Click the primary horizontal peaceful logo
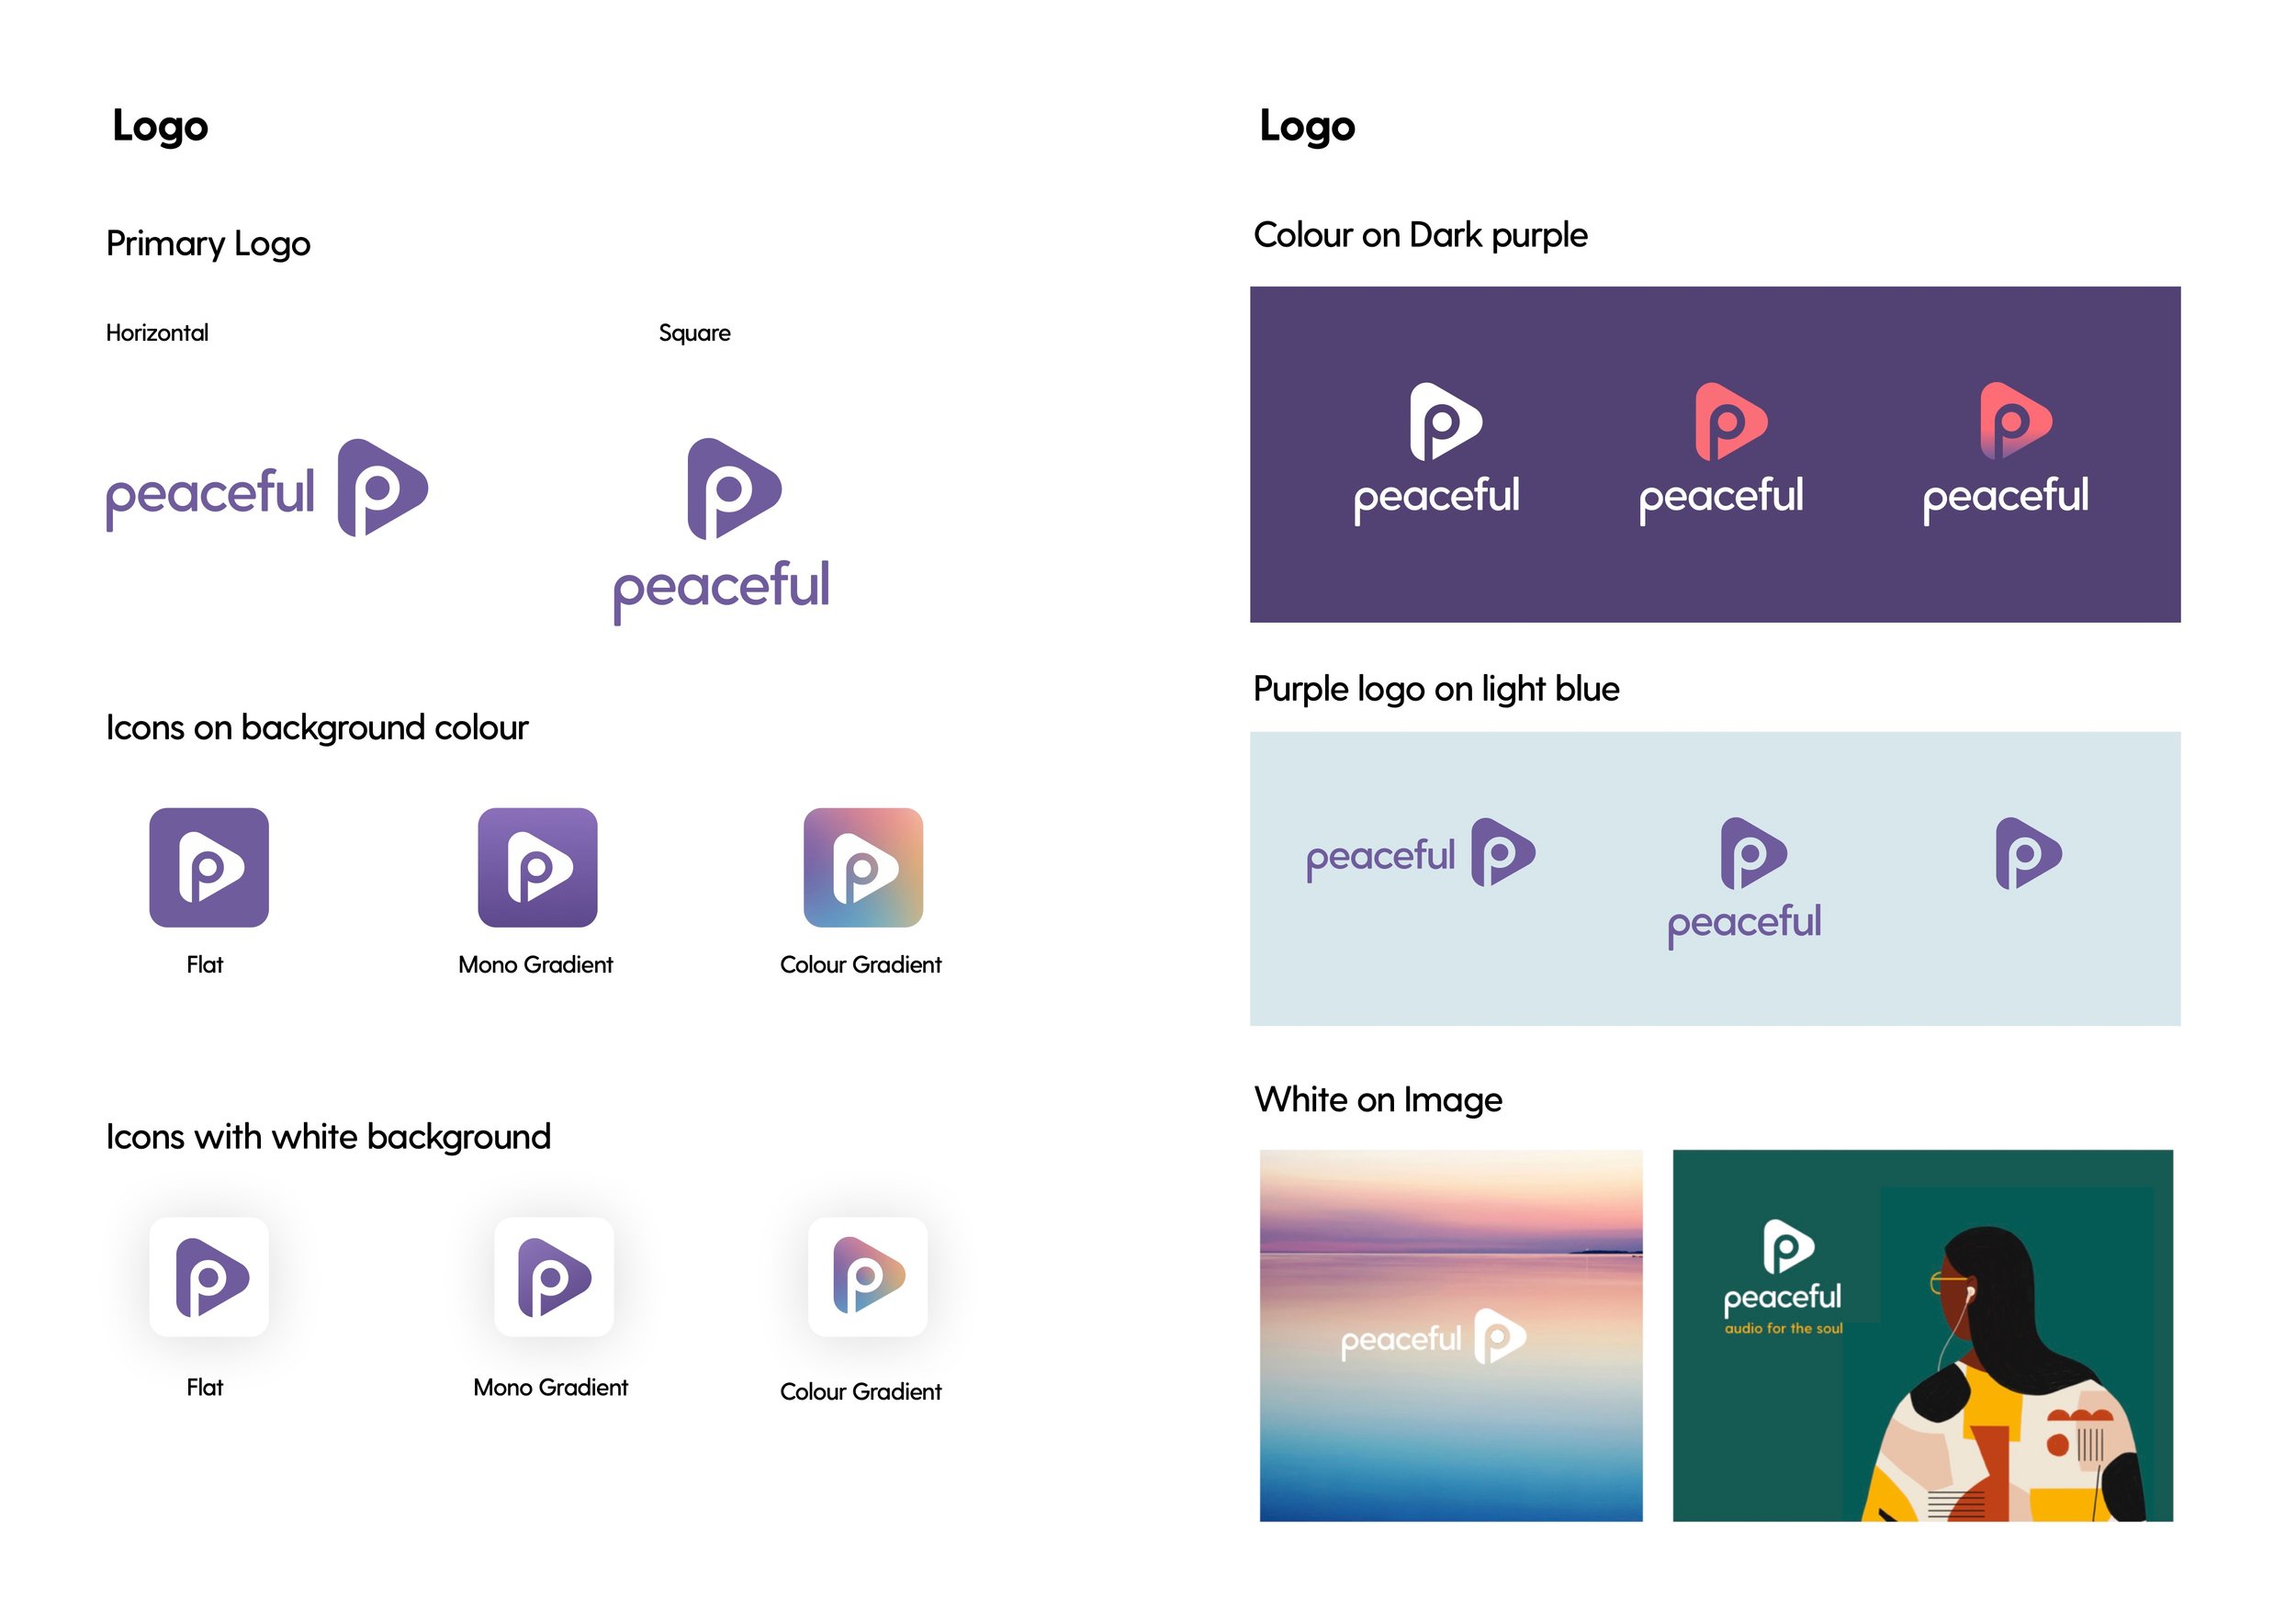This screenshot has width=2296, height=1598. point(267,488)
